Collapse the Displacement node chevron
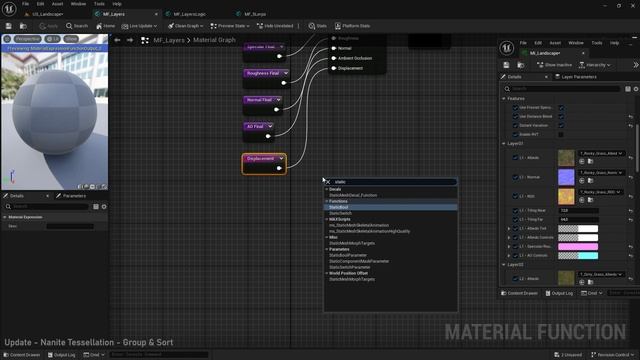 pos(281,159)
